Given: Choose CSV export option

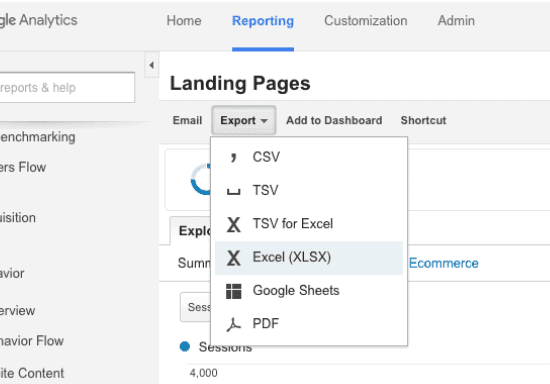Looking at the screenshot, I should pos(309,157).
